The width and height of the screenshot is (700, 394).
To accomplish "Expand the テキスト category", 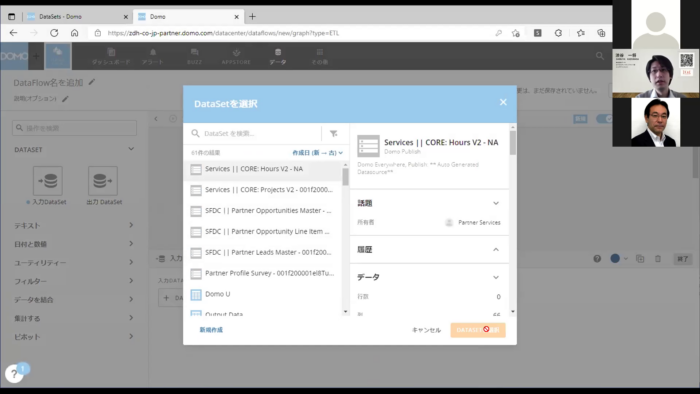I will coord(74,225).
